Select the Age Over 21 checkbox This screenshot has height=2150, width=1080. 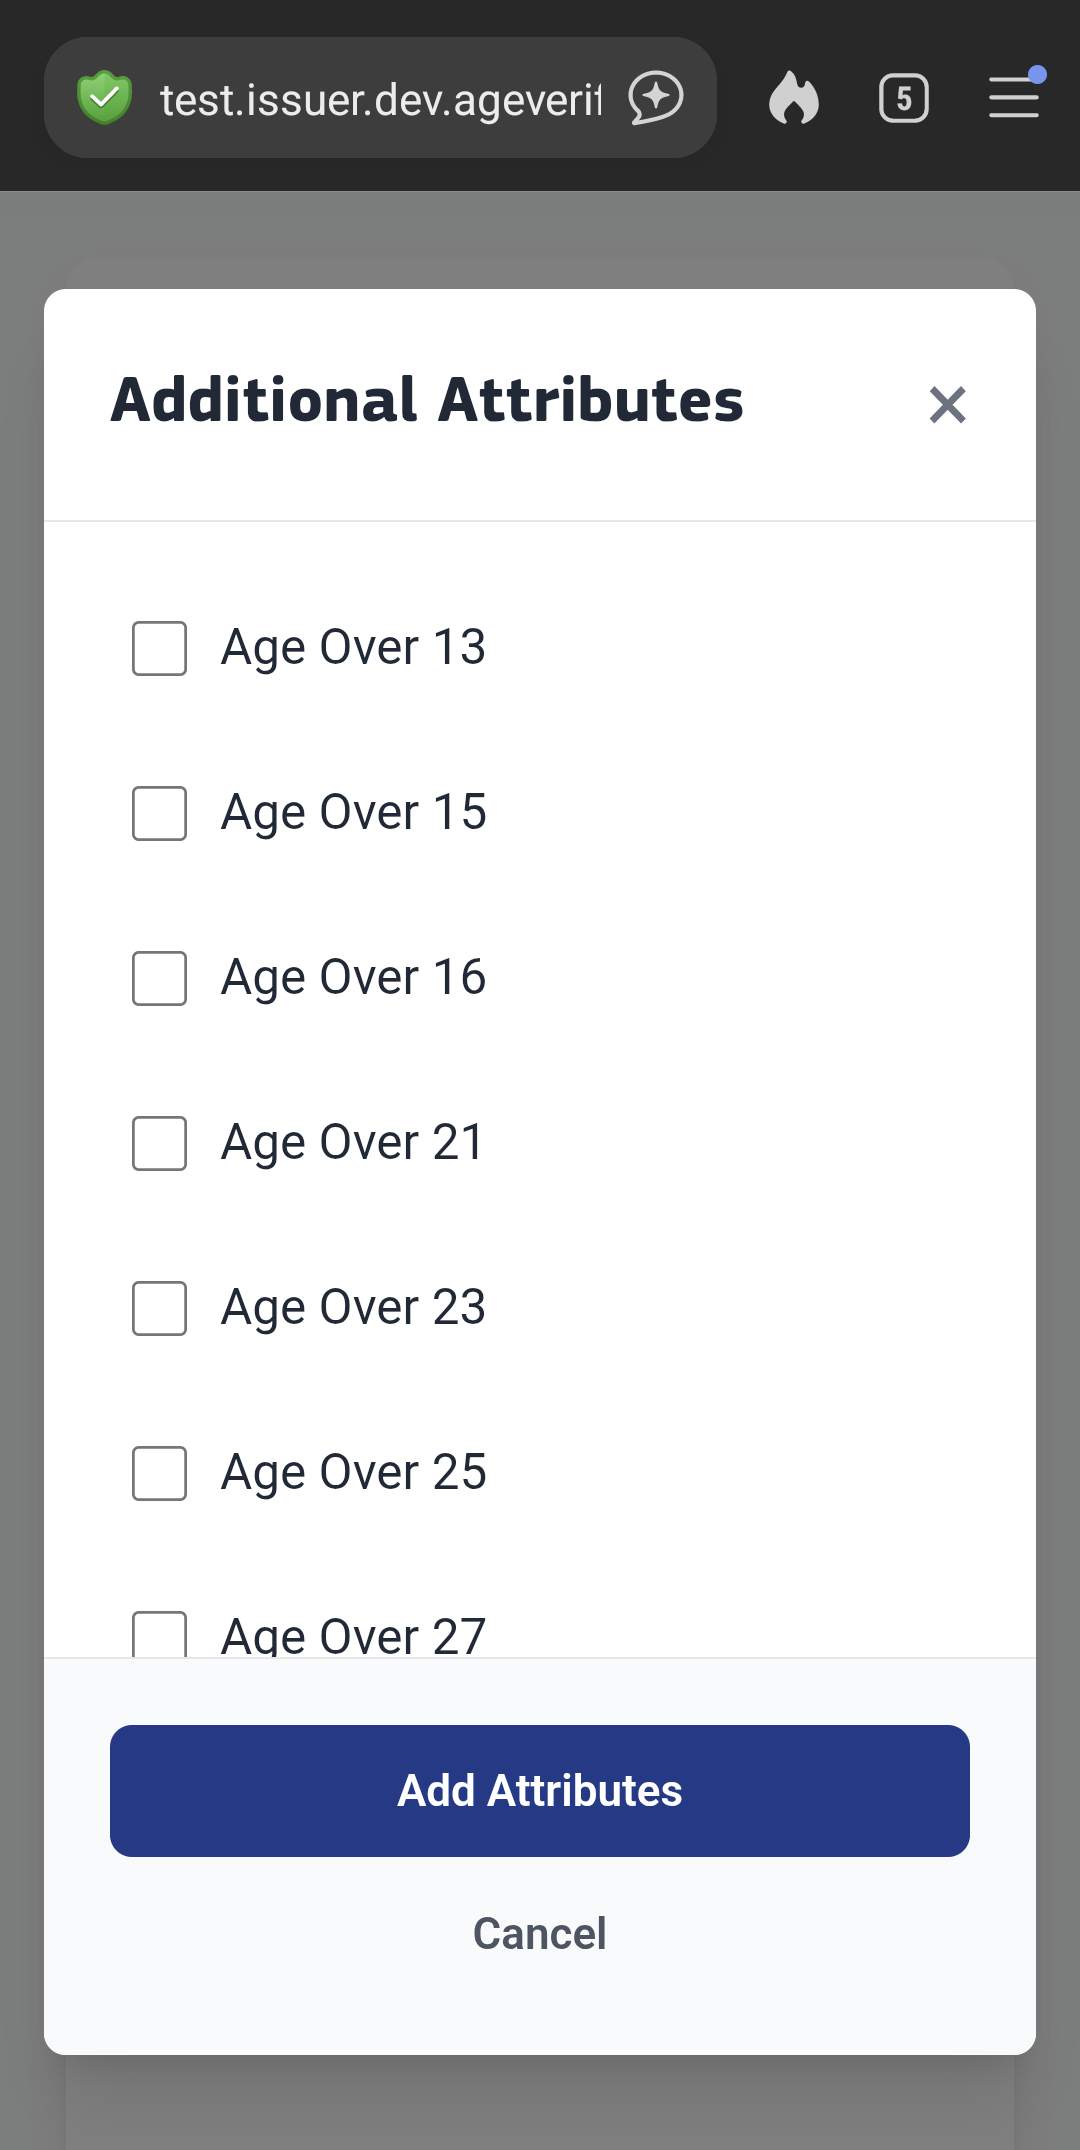pos(160,1143)
